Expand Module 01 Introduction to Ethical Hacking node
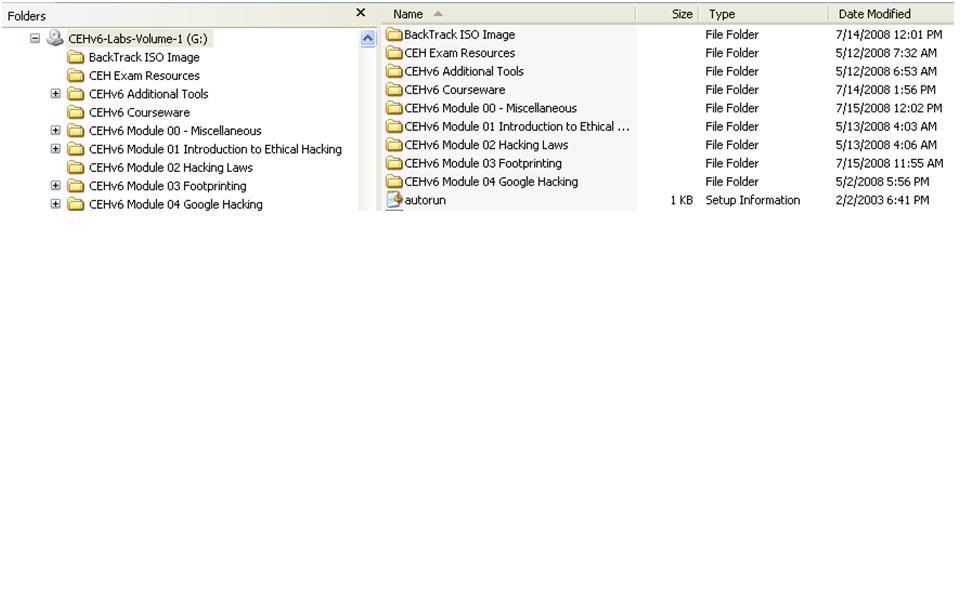Screen dimensions: 961x611 56,149
